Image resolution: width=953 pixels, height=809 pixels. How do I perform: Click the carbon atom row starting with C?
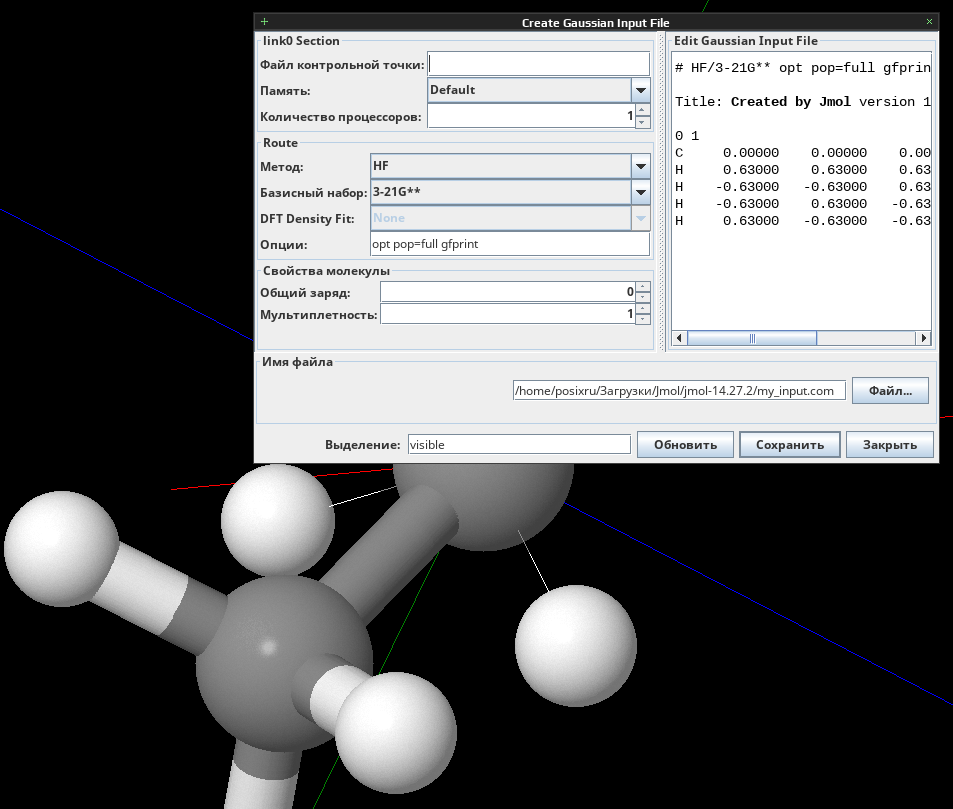click(x=802, y=153)
